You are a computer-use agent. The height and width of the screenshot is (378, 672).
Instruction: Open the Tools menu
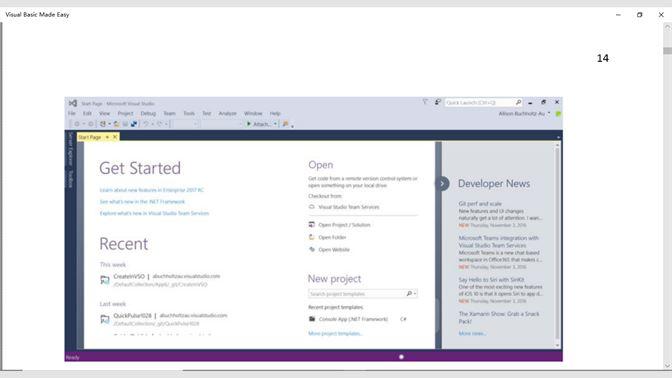tap(189, 113)
